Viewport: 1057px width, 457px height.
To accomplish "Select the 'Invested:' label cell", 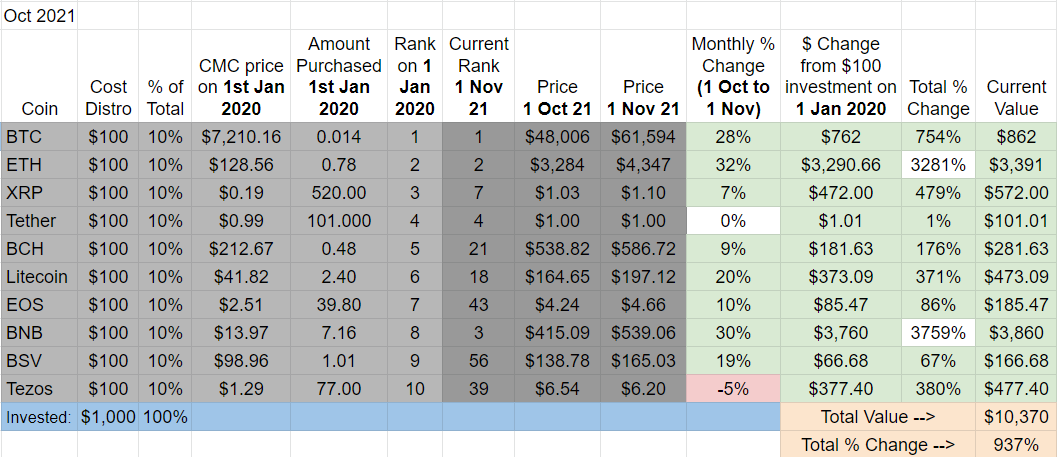I will [x=40, y=417].
